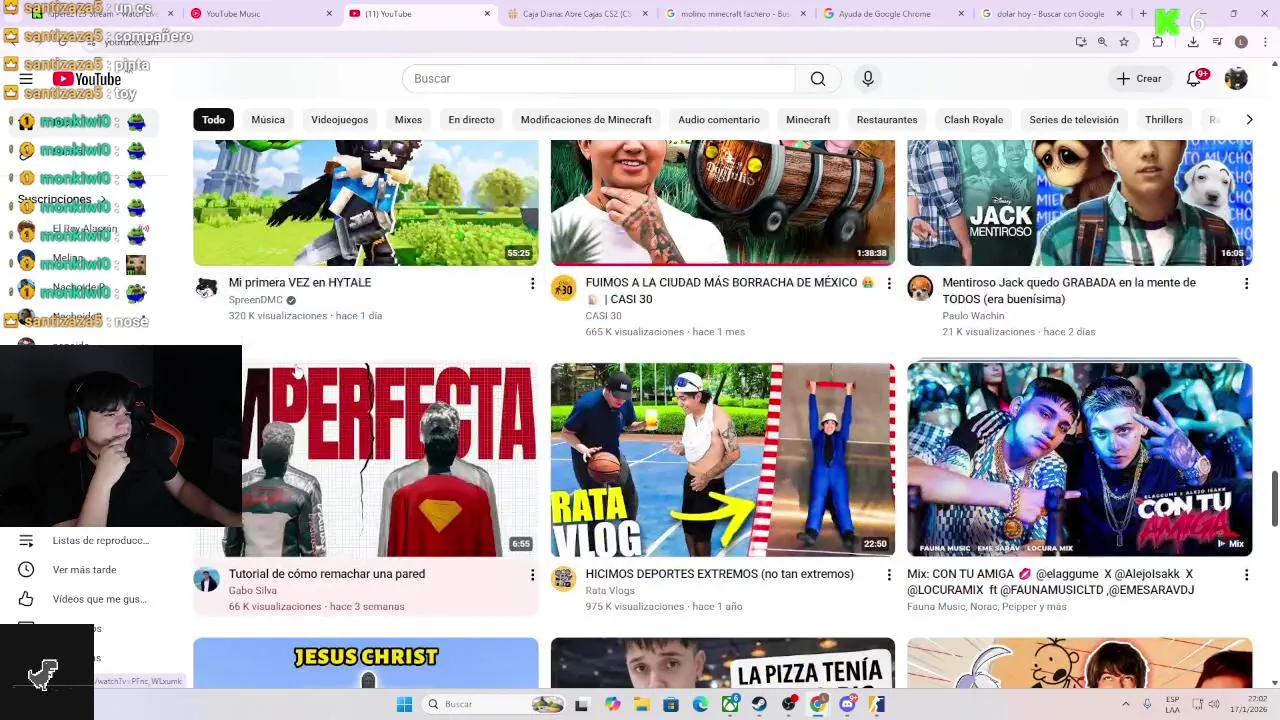
Task: Open options for remachar una pared video
Action: [x=532, y=575]
